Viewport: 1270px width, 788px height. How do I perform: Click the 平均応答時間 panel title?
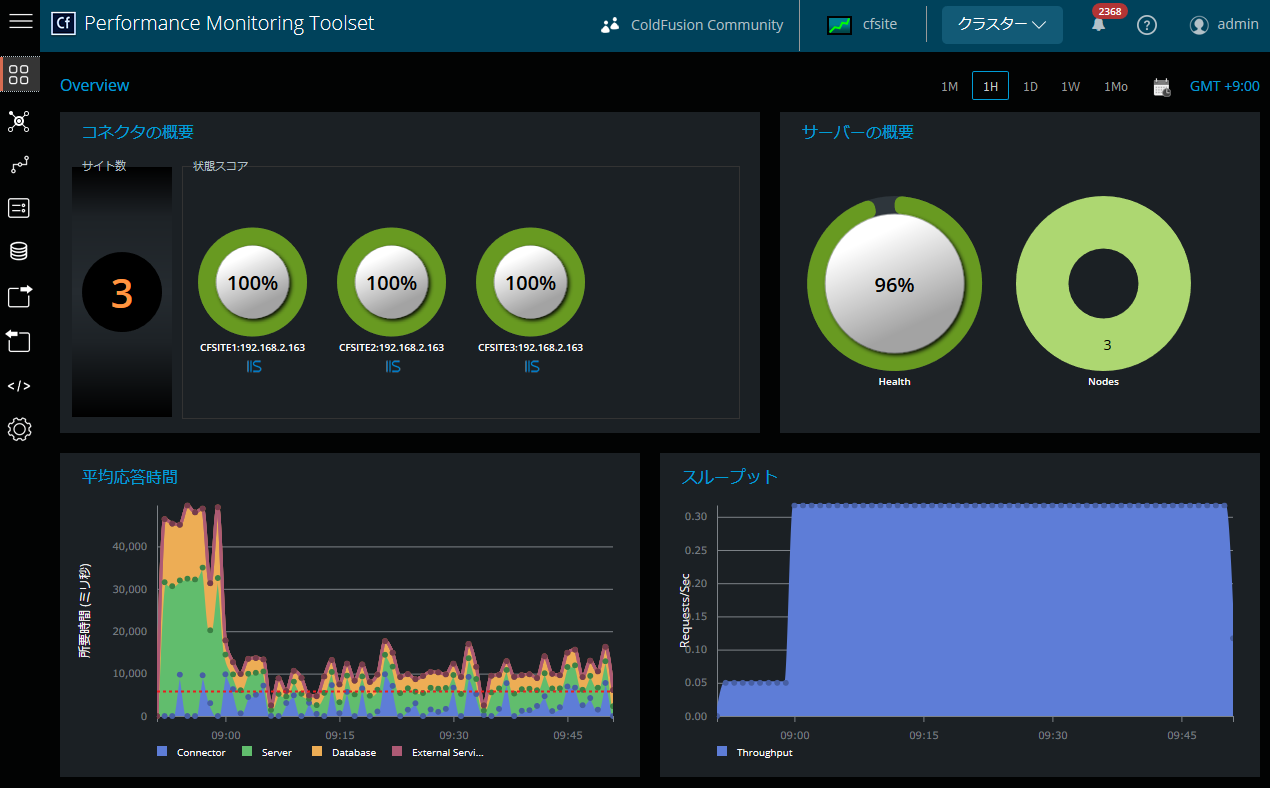pos(130,477)
